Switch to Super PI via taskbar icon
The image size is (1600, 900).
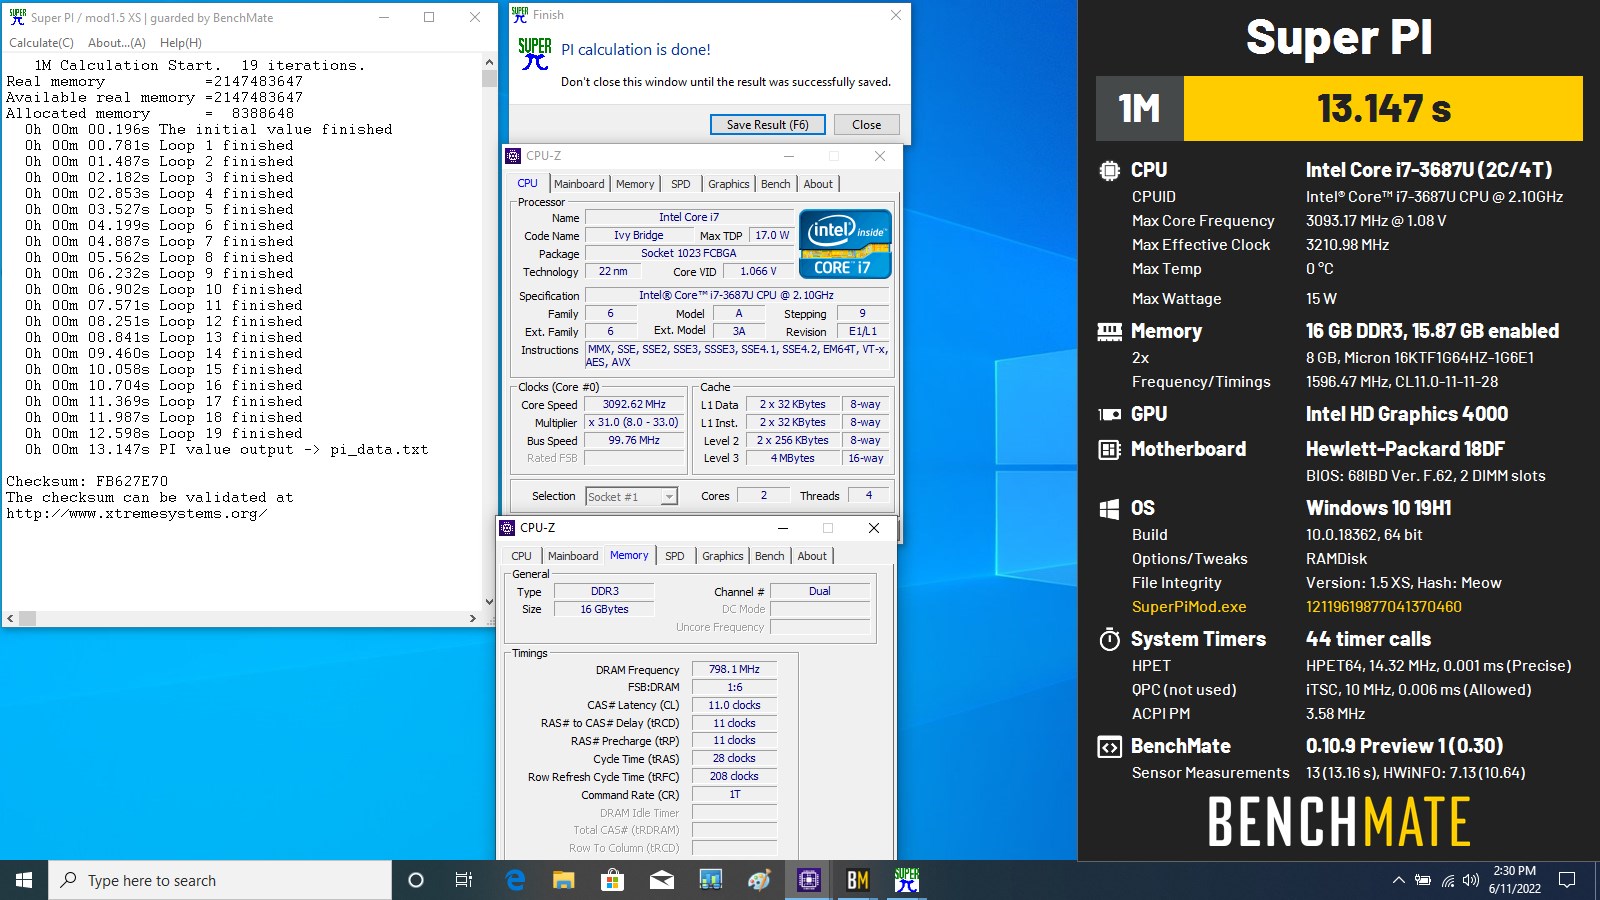906,880
